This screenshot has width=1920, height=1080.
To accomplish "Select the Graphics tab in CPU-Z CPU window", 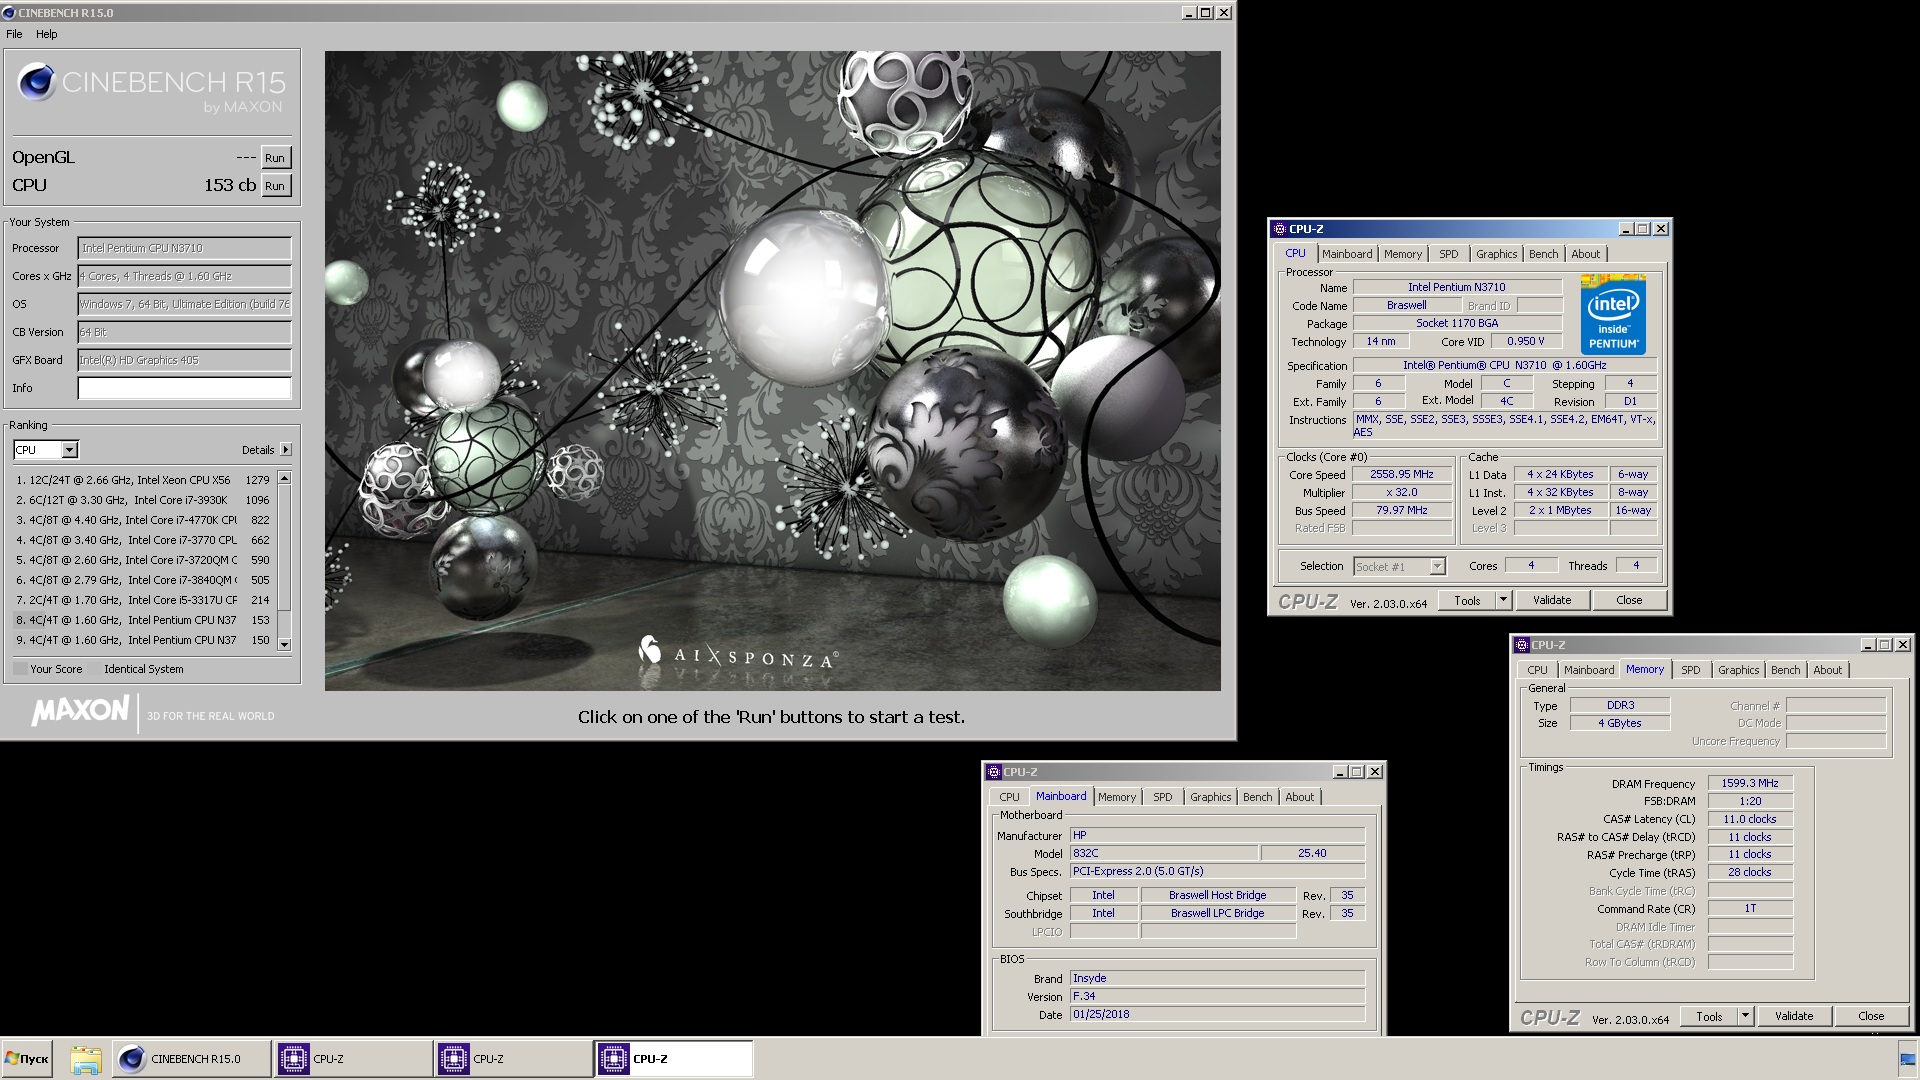I will click(x=1497, y=254).
